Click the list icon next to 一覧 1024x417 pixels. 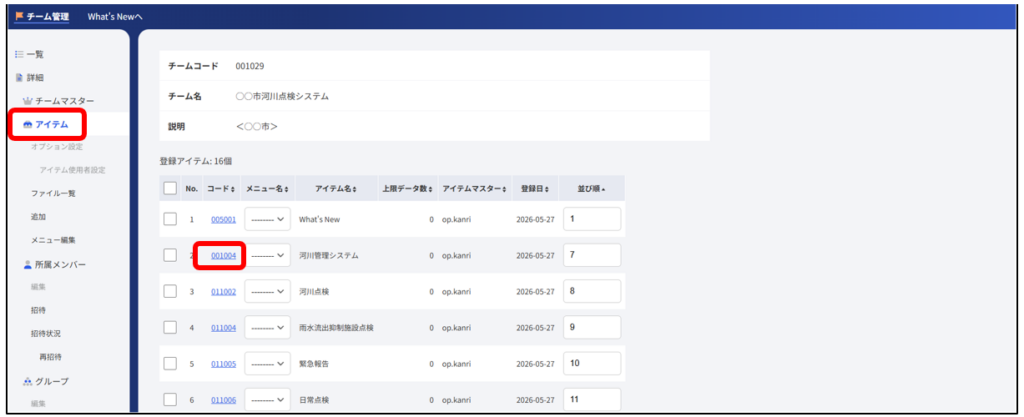(x=19, y=54)
